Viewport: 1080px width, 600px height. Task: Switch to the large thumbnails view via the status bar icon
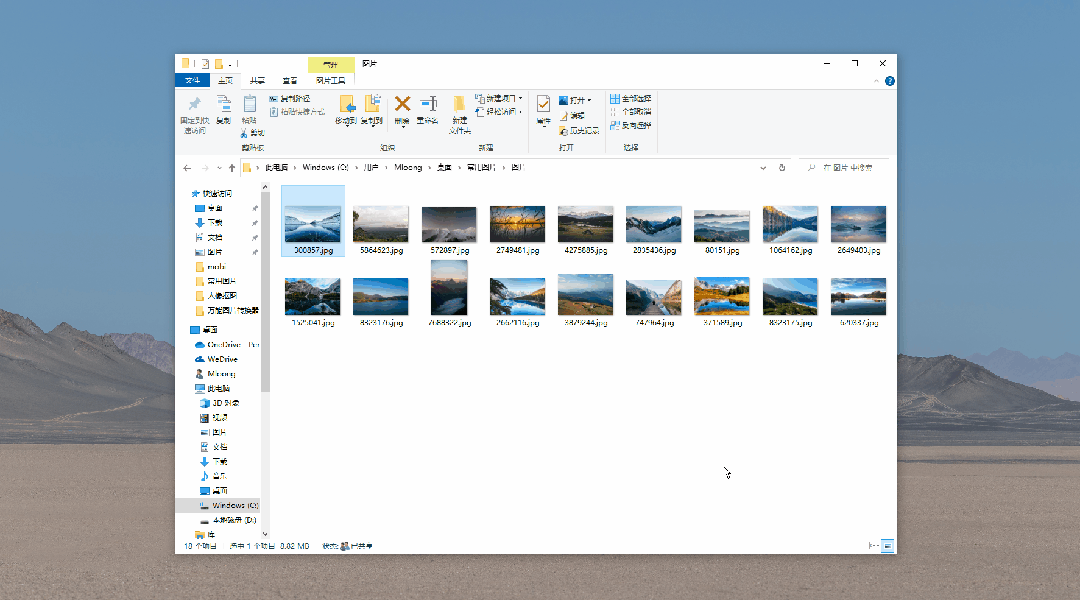(x=888, y=546)
